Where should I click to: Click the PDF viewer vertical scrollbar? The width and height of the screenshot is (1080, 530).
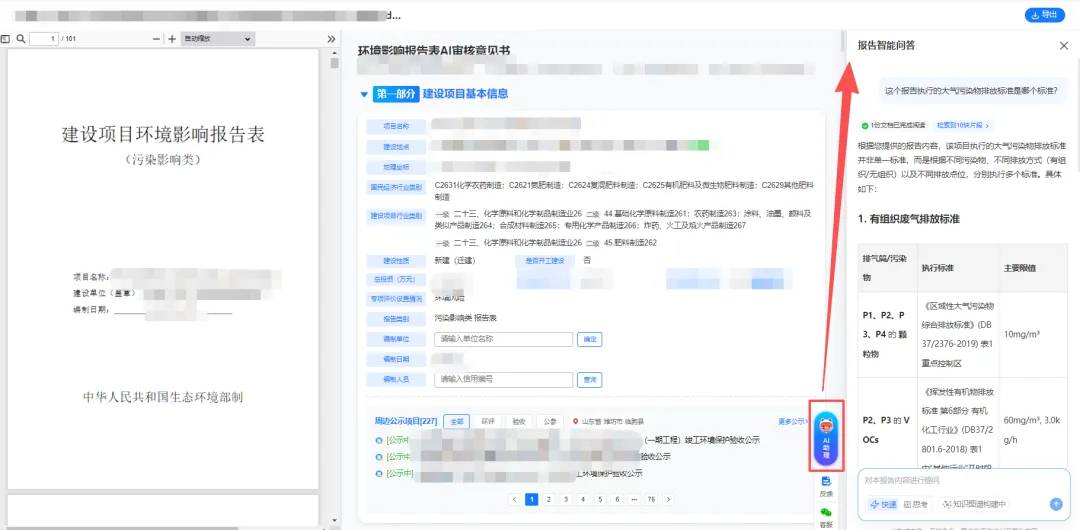[335, 63]
